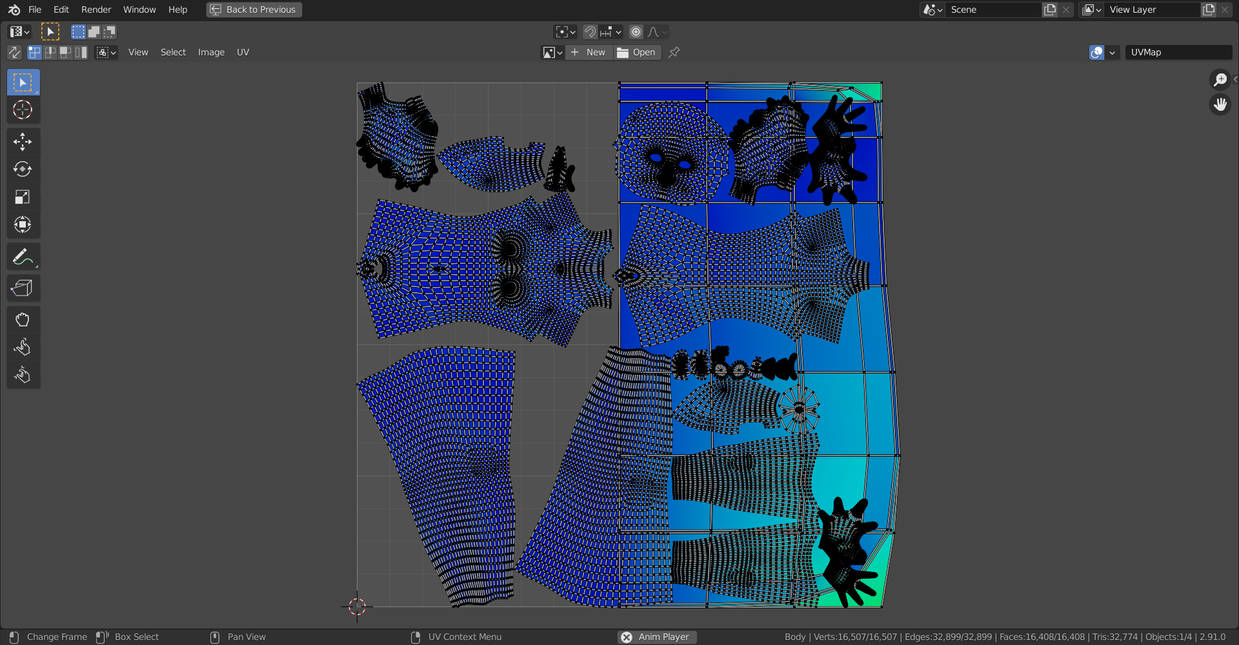
Task: Activate the Move tool
Action: (23, 142)
